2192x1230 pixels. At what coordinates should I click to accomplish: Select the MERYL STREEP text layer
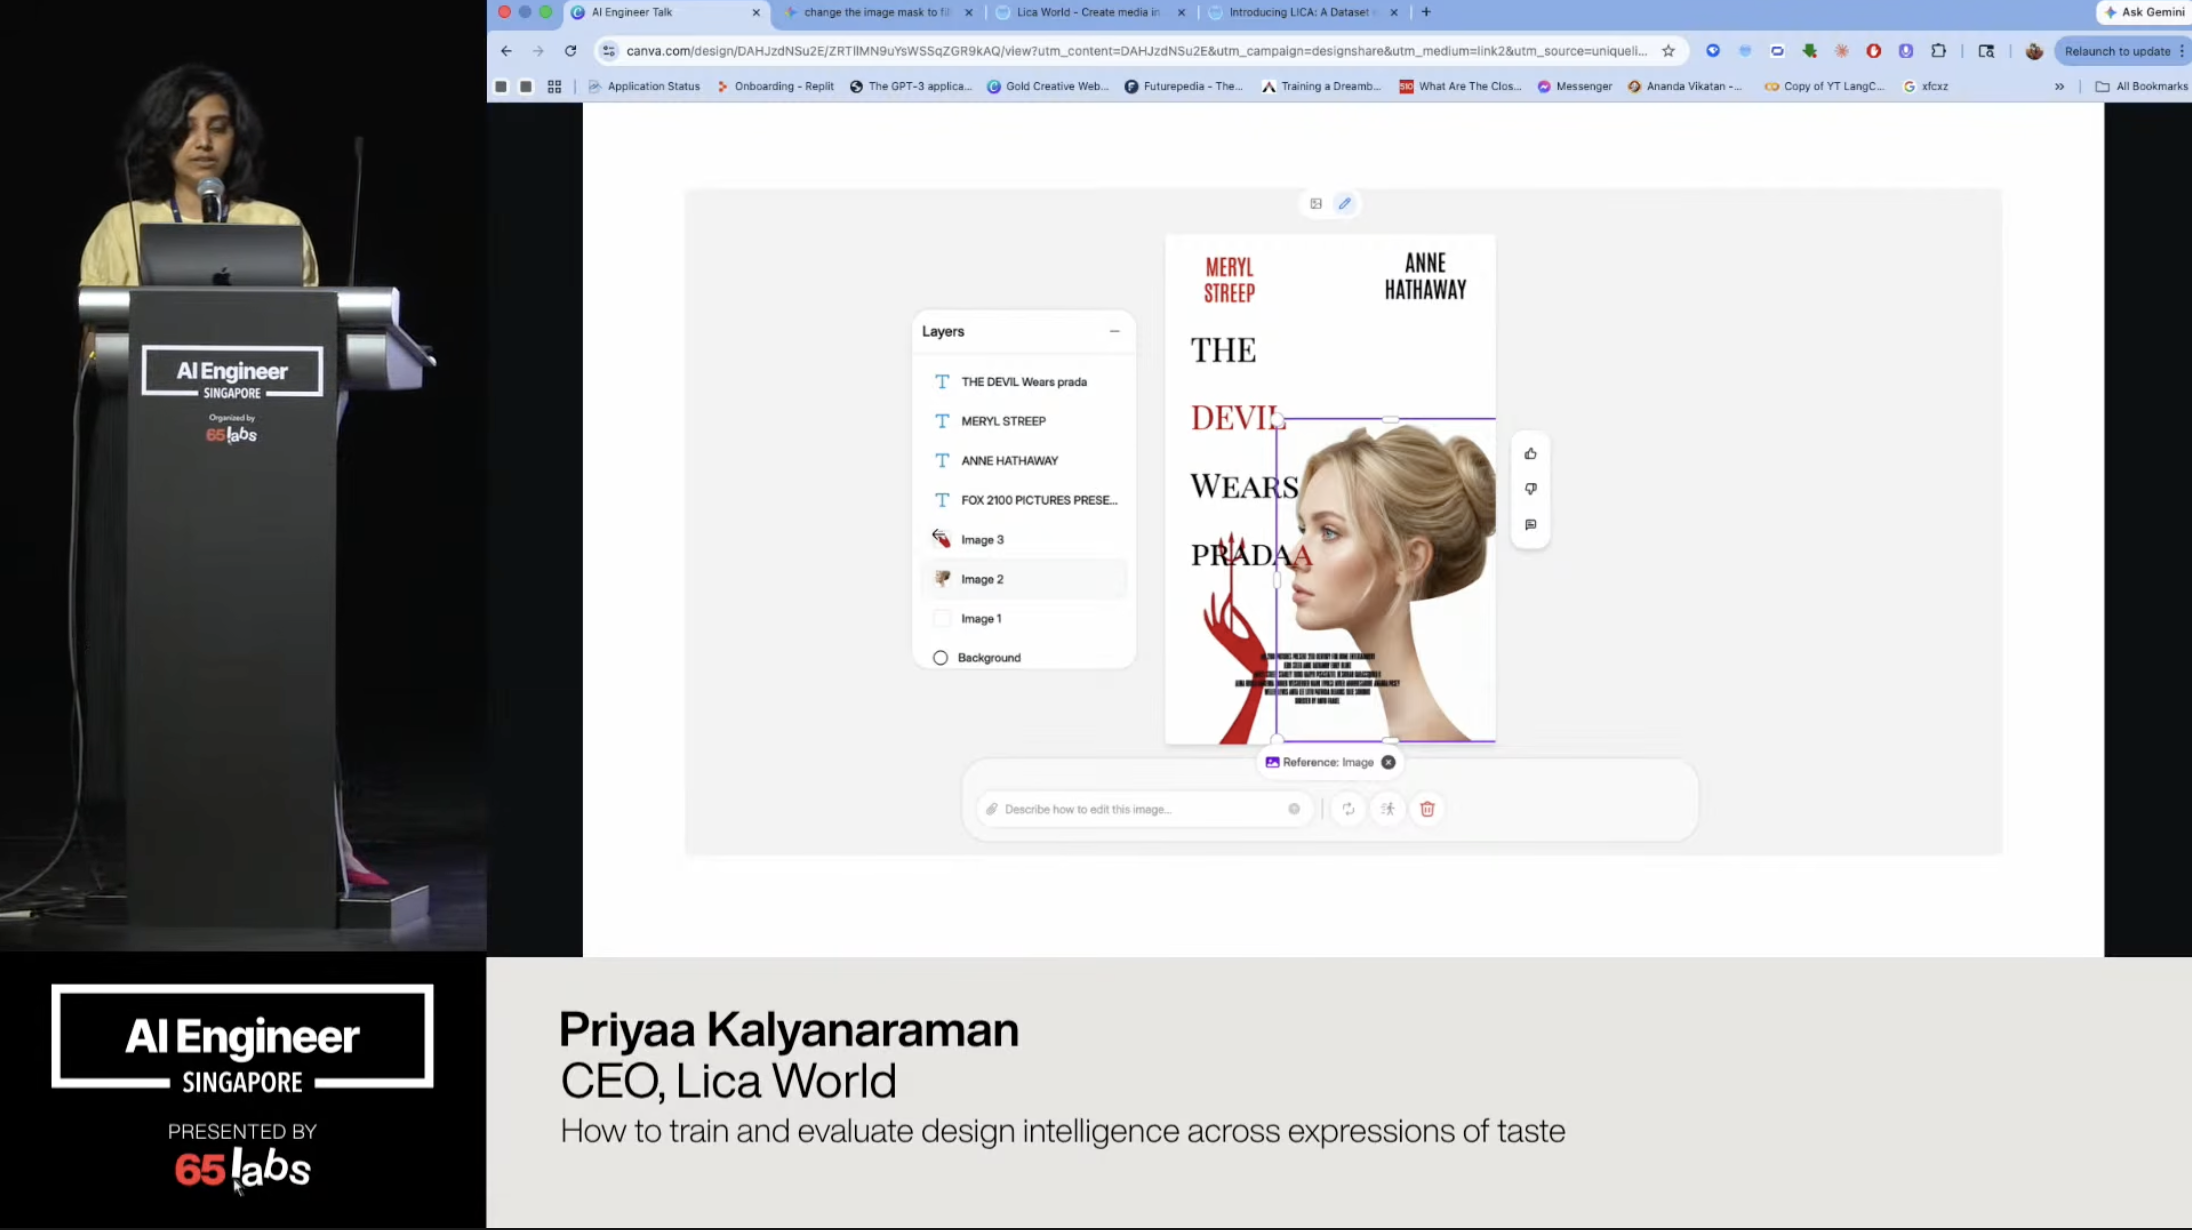click(x=1023, y=421)
